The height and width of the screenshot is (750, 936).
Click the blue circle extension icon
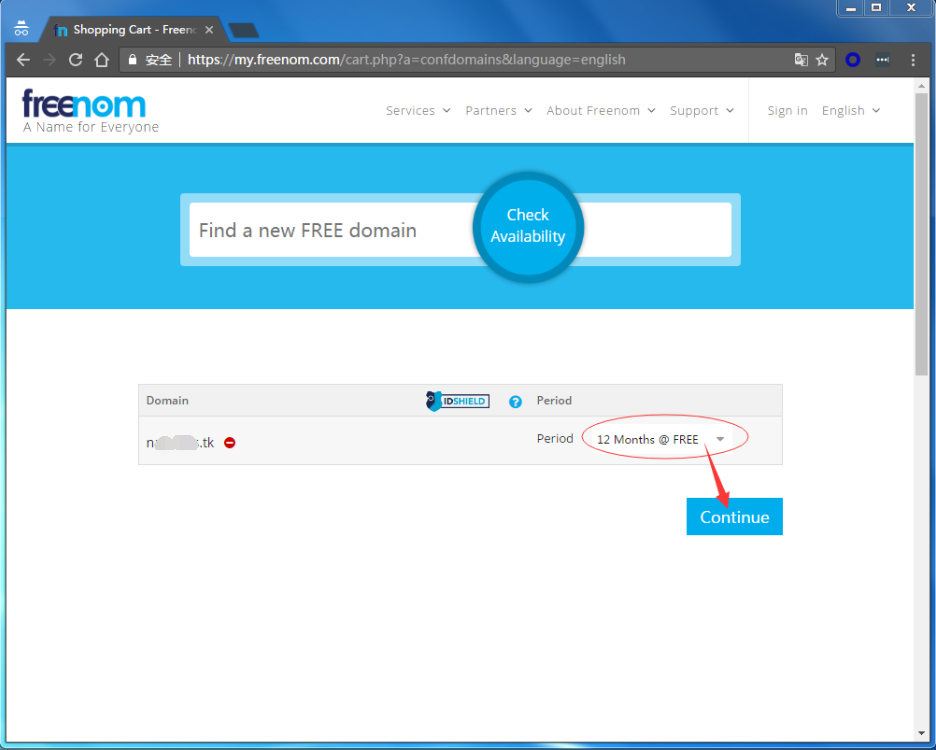tap(853, 60)
